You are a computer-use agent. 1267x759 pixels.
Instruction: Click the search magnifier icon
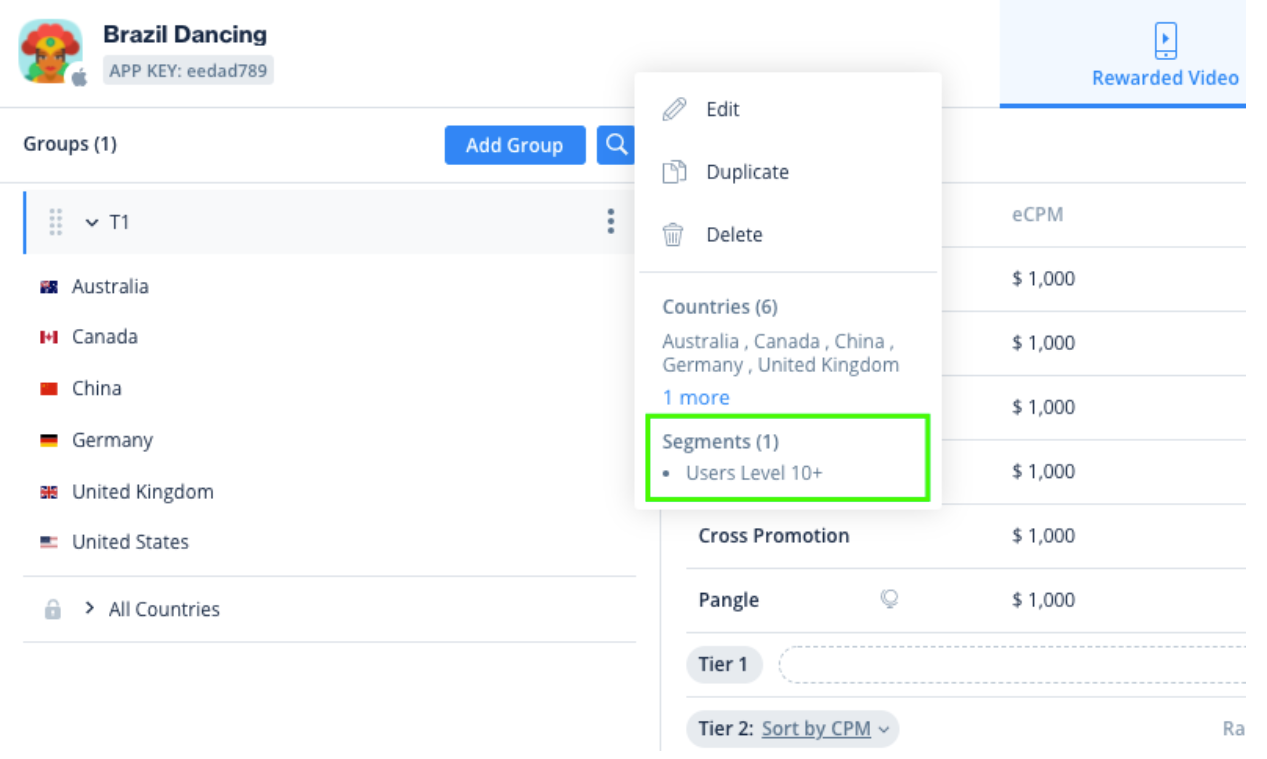tap(616, 145)
